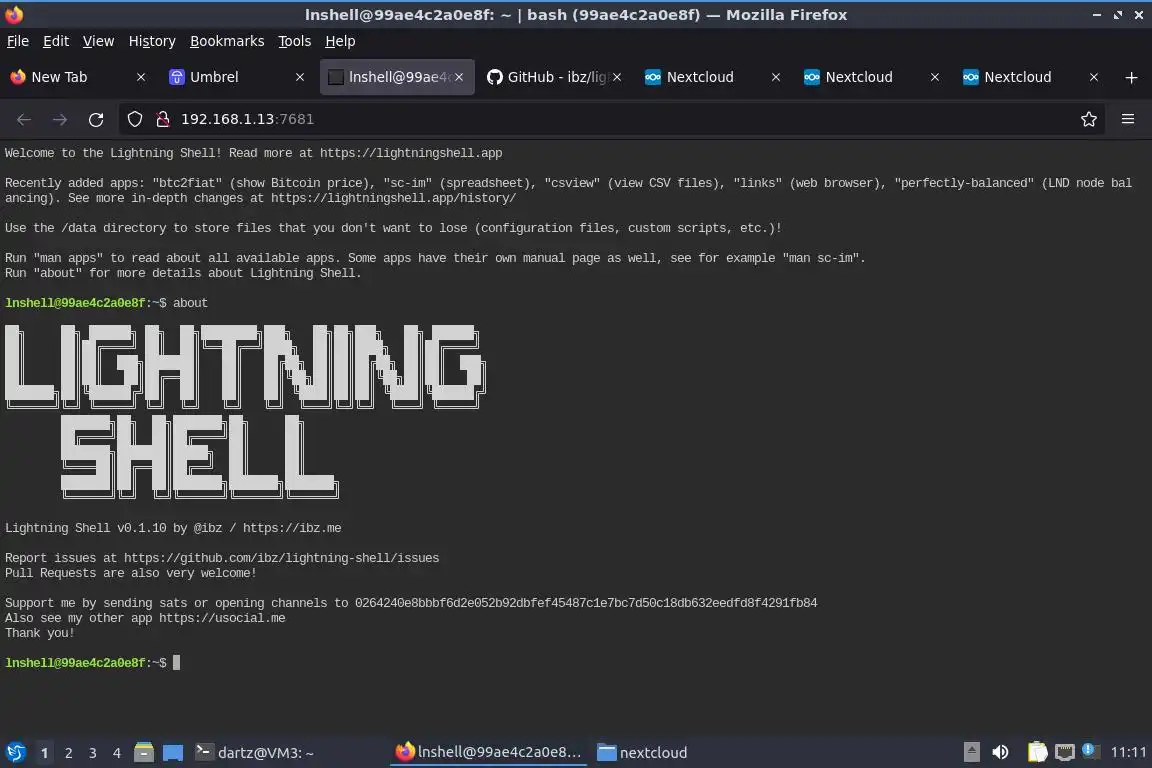Close the second Nextcloud tab
Image resolution: width=1152 pixels, height=768 pixels.
[x=935, y=77]
